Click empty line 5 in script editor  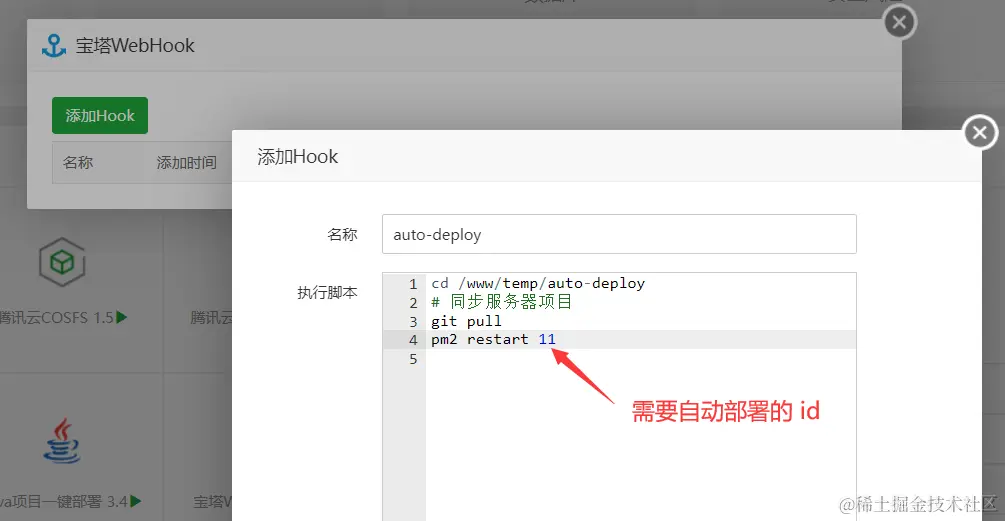(641, 359)
